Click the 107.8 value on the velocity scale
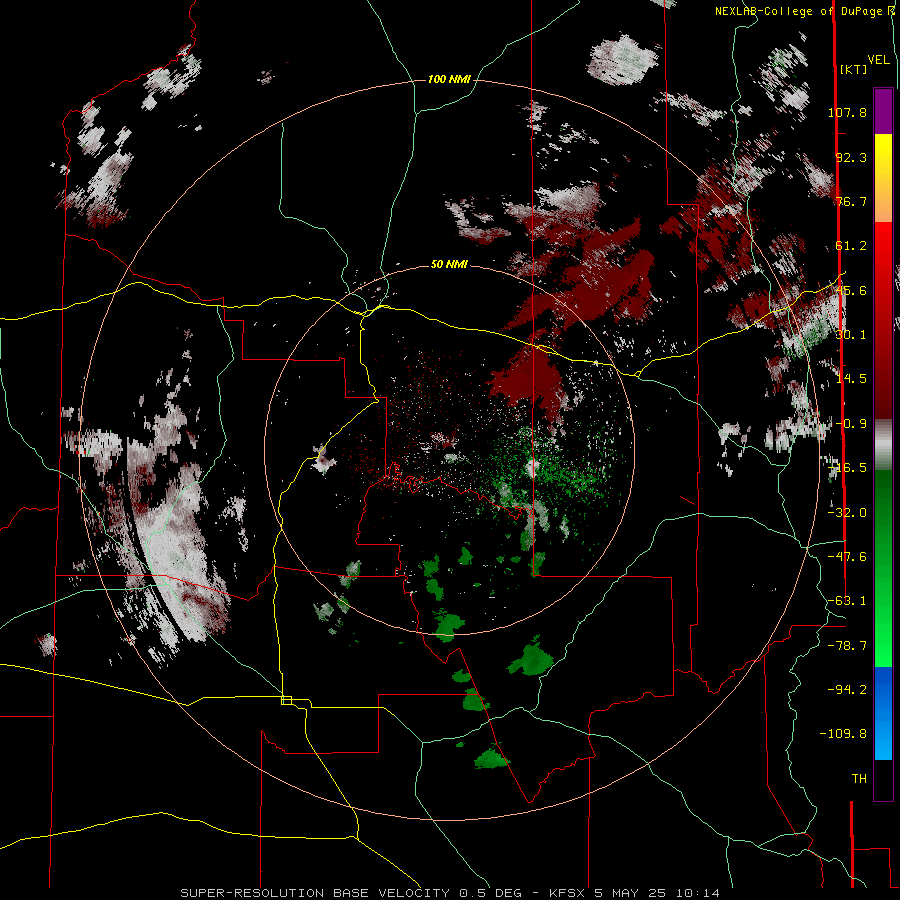The height and width of the screenshot is (900, 900). tap(847, 112)
